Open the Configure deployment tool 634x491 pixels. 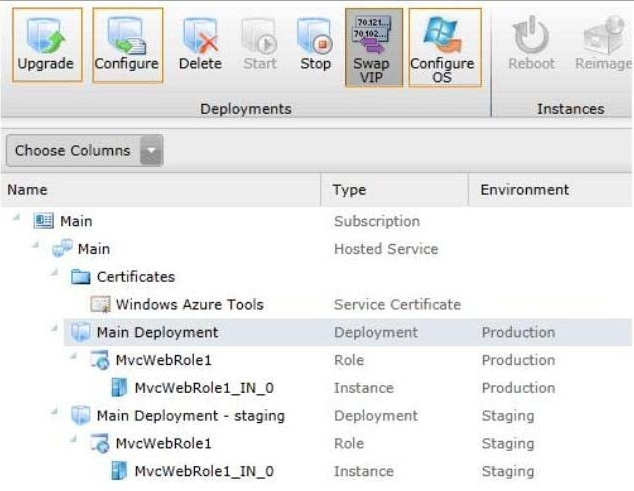pyautogui.click(x=127, y=44)
